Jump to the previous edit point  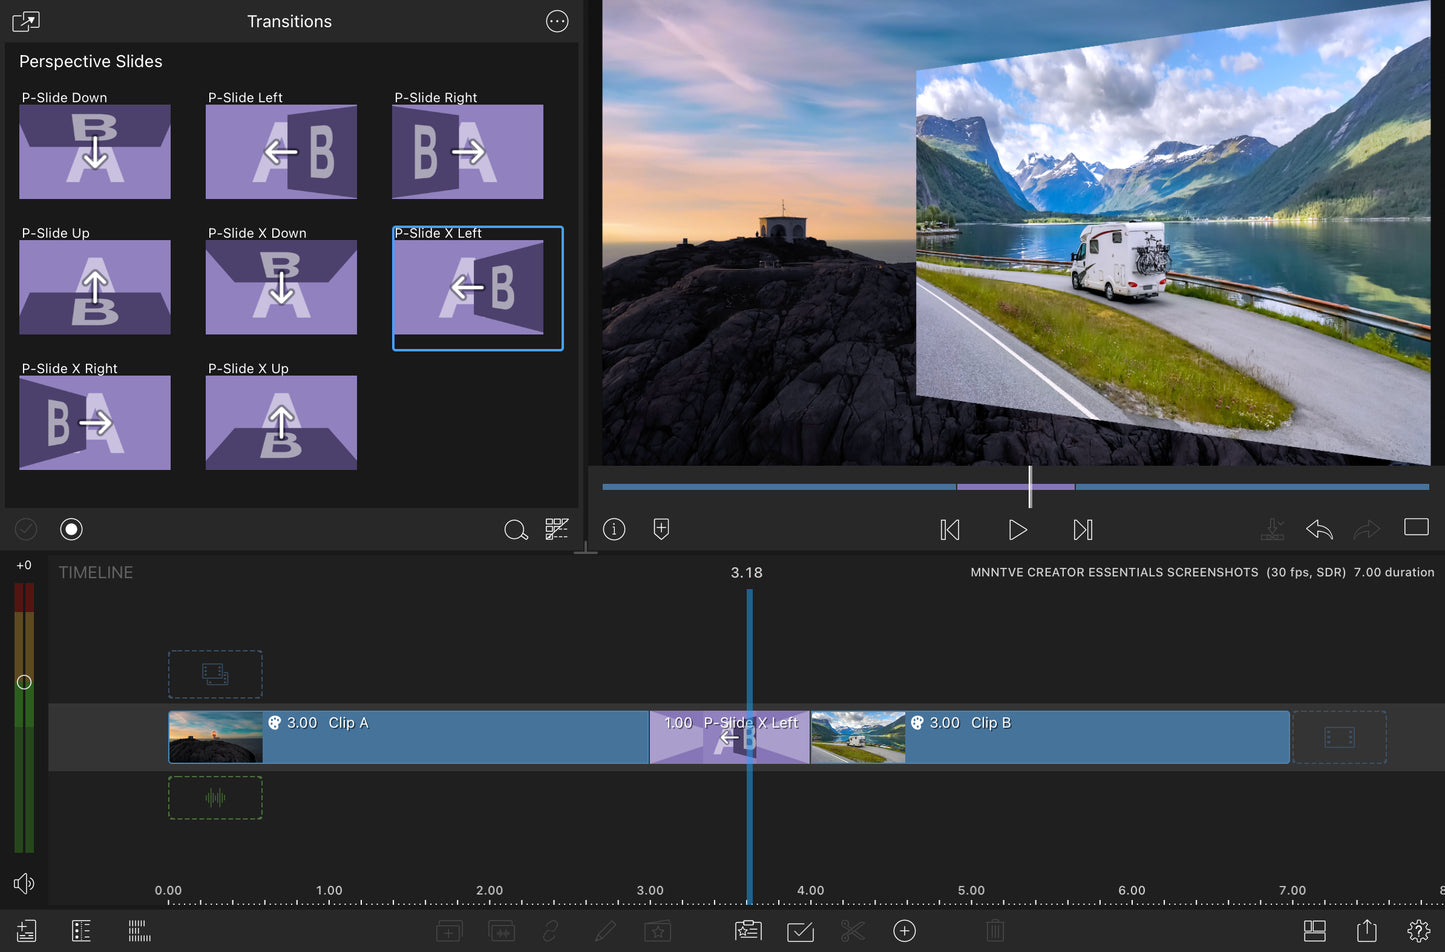click(950, 530)
